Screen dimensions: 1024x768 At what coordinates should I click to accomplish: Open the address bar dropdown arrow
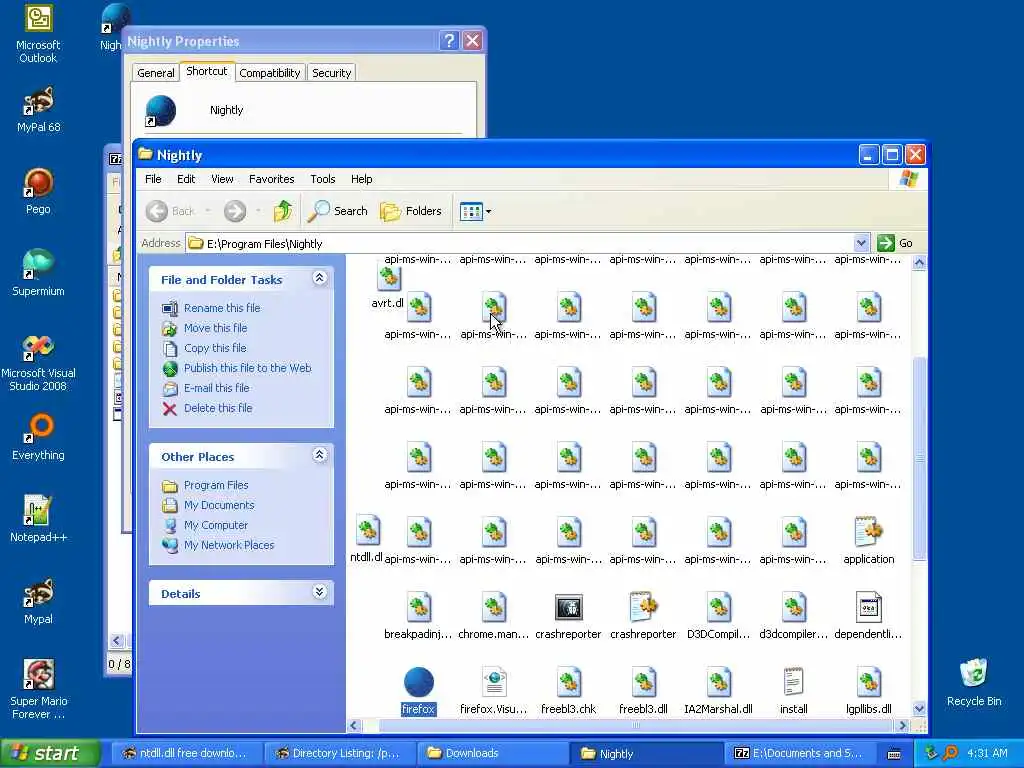(x=861, y=243)
